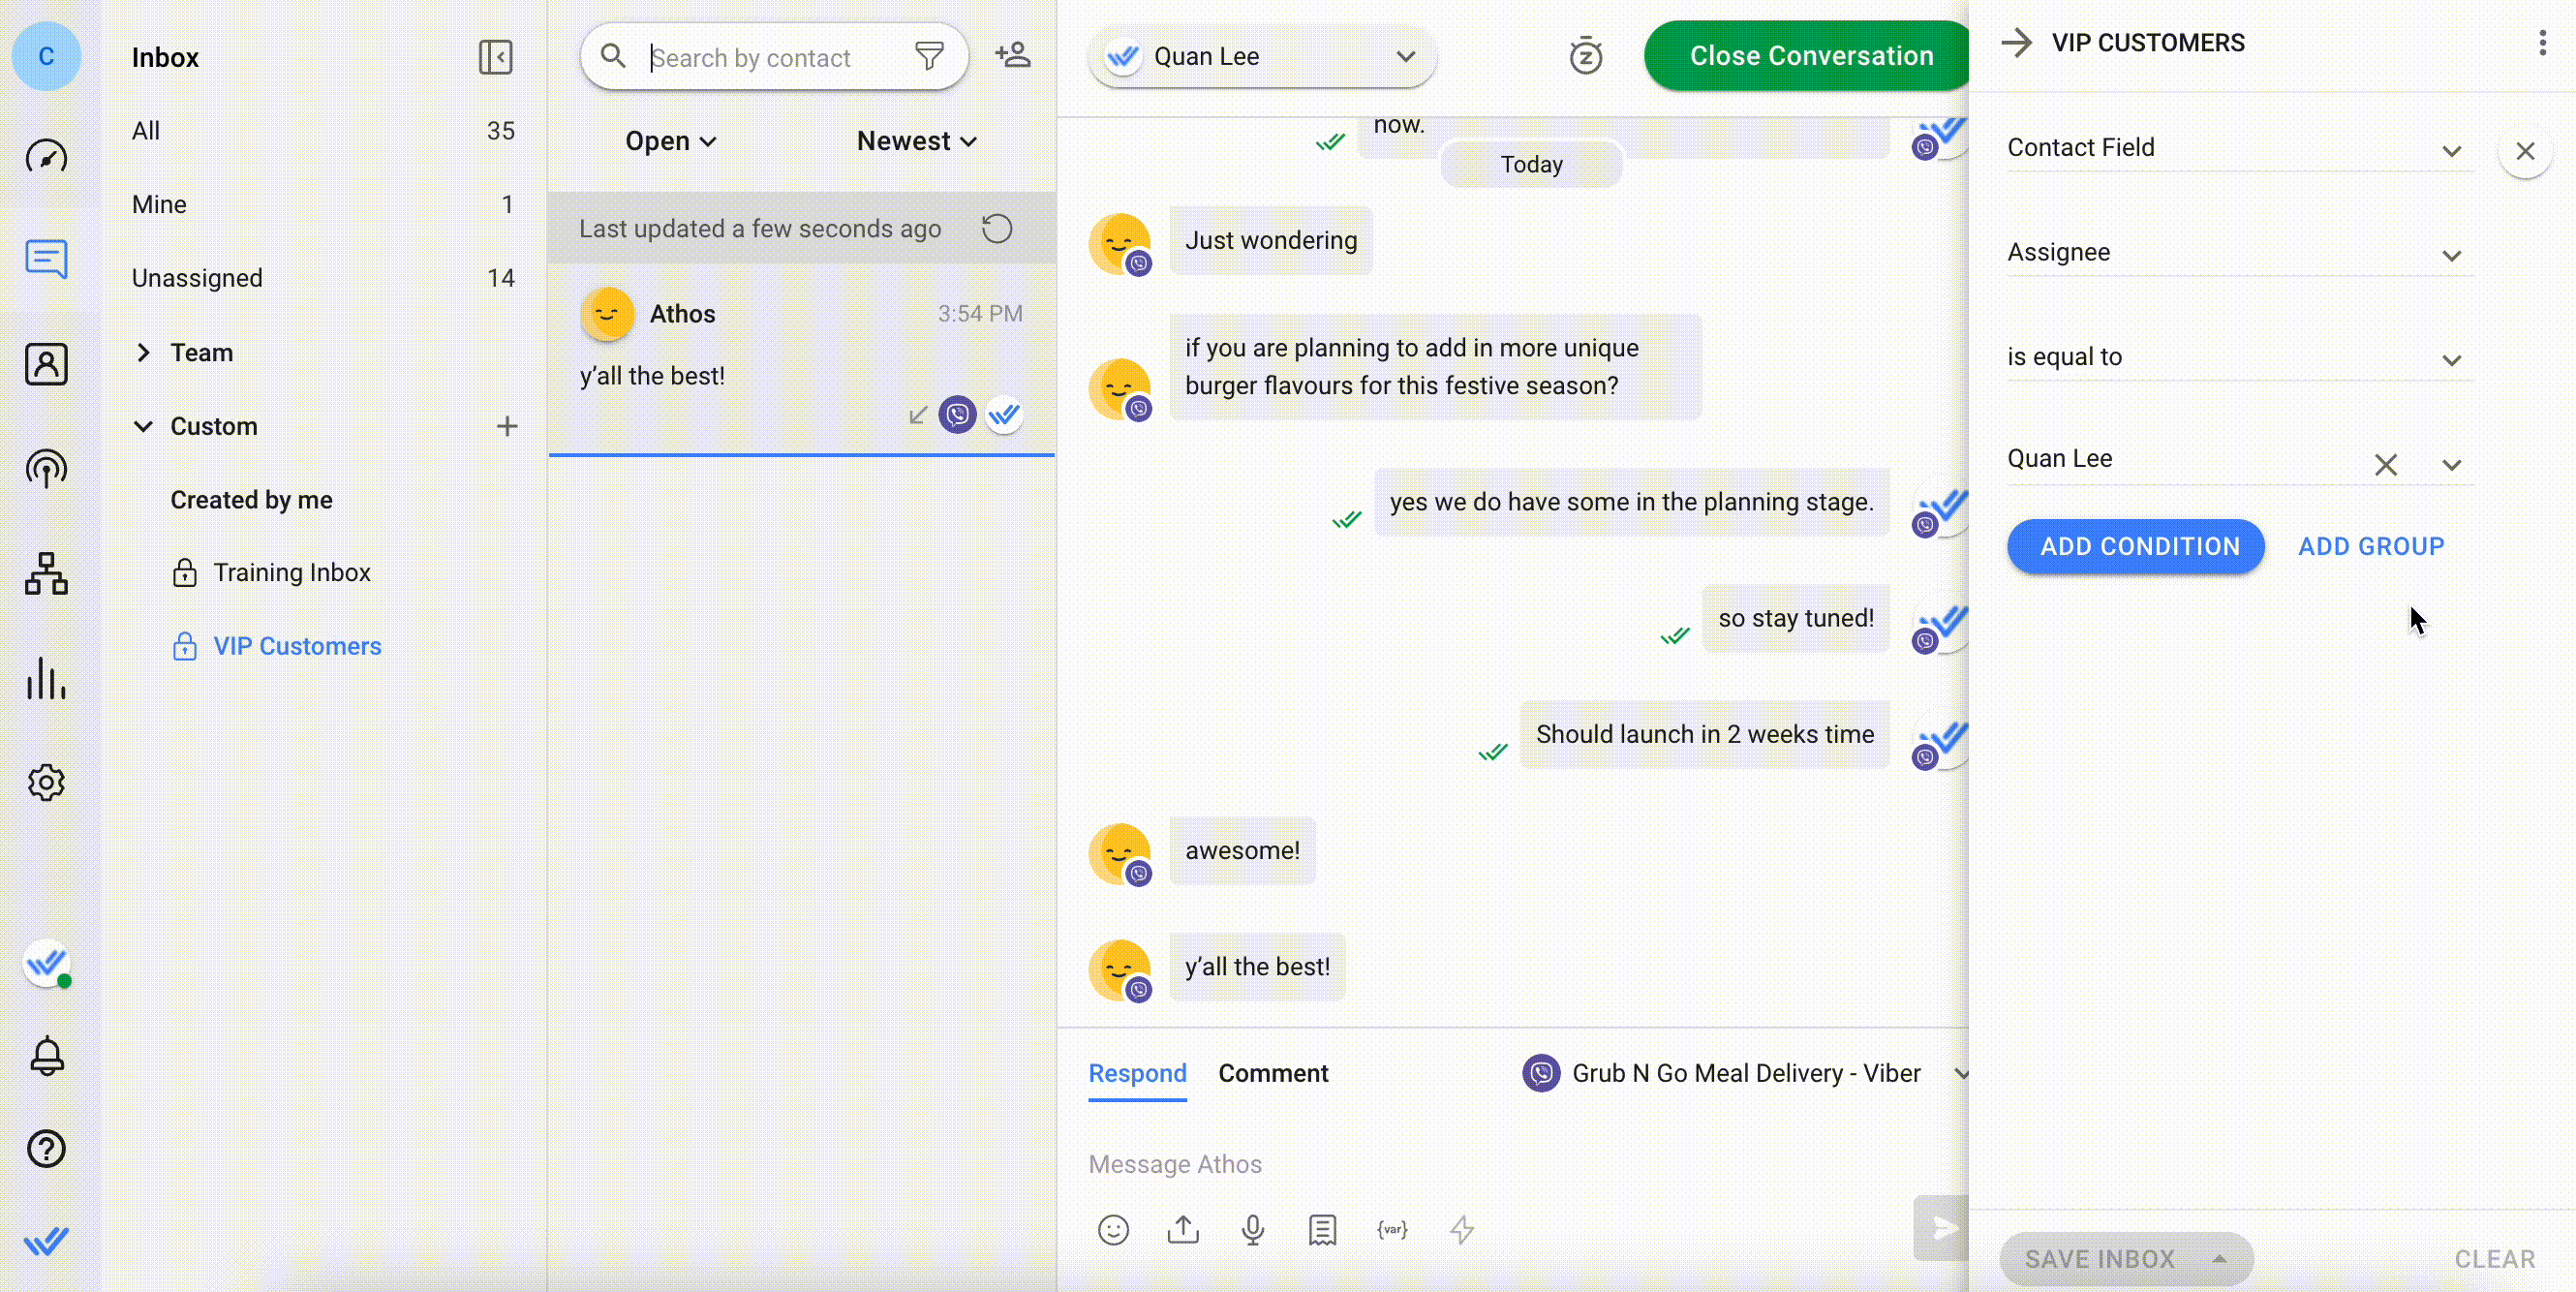This screenshot has width=2576, height=1292.
Task: Open the VIP Customers three-dot menu
Action: tap(2542, 42)
